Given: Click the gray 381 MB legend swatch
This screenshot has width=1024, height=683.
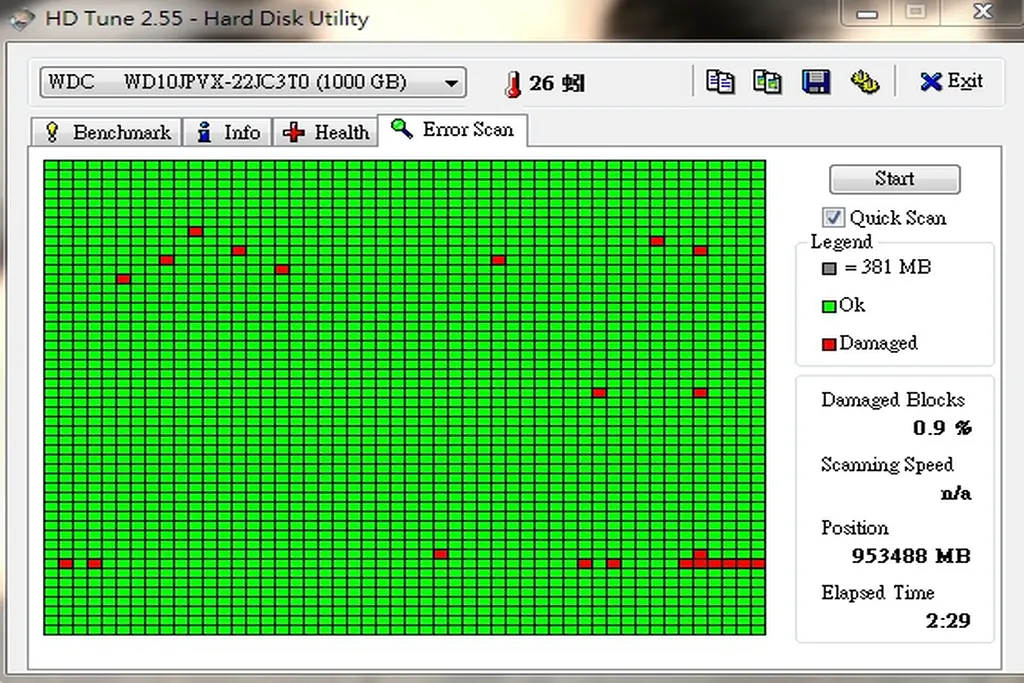Looking at the screenshot, I should (828, 268).
